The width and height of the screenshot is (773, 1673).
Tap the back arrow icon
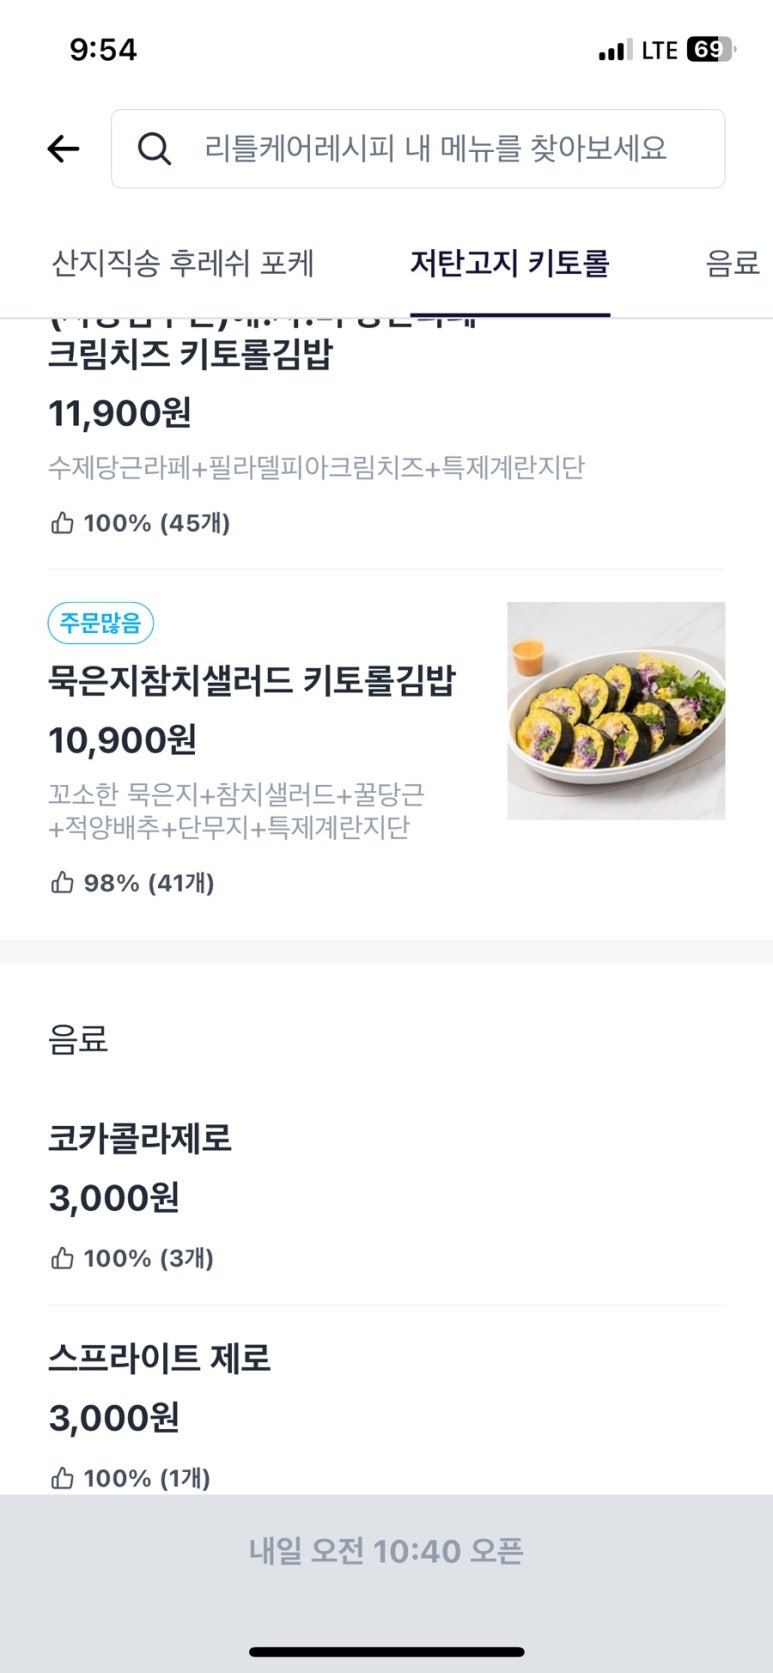(x=63, y=149)
